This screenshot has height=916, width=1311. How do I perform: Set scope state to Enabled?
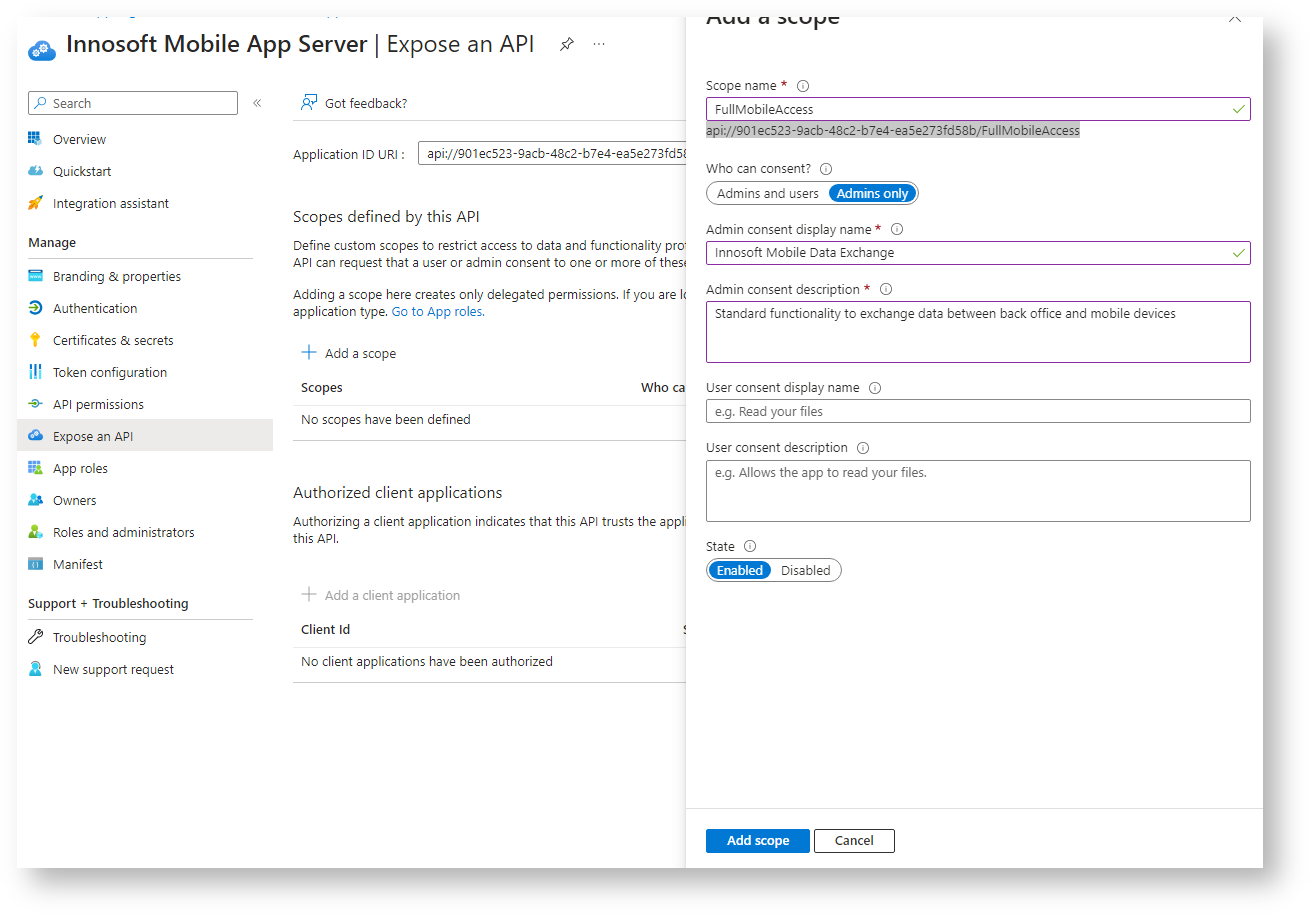coord(740,571)
